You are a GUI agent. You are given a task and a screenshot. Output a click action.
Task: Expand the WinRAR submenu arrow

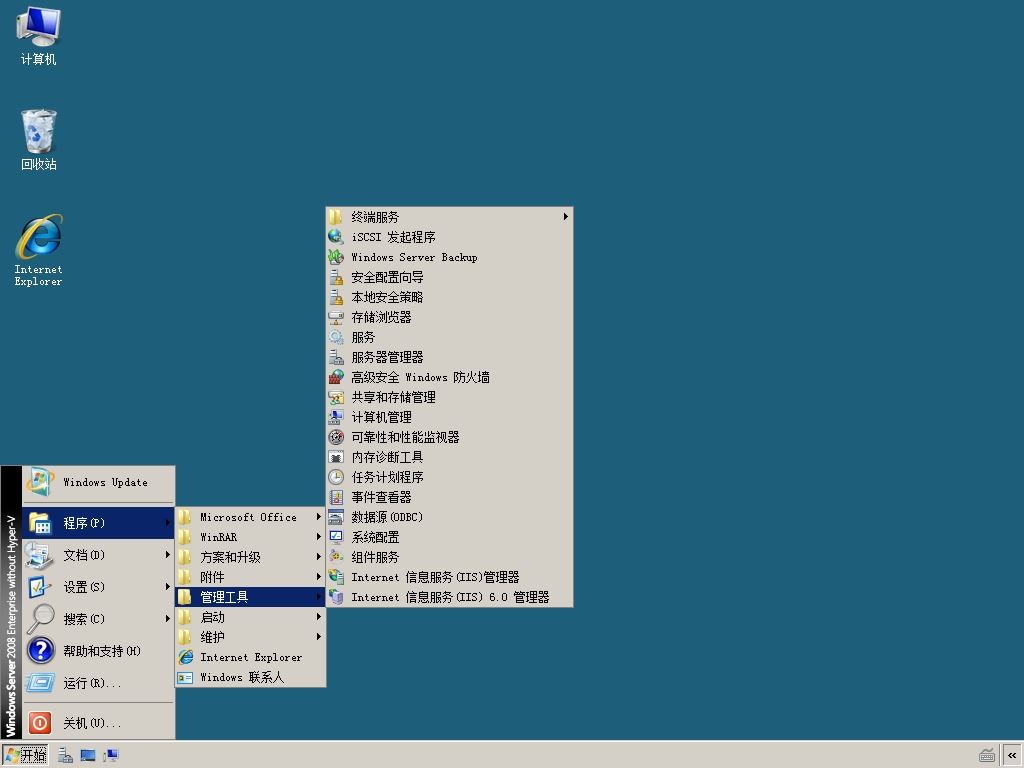coord(319,537)
